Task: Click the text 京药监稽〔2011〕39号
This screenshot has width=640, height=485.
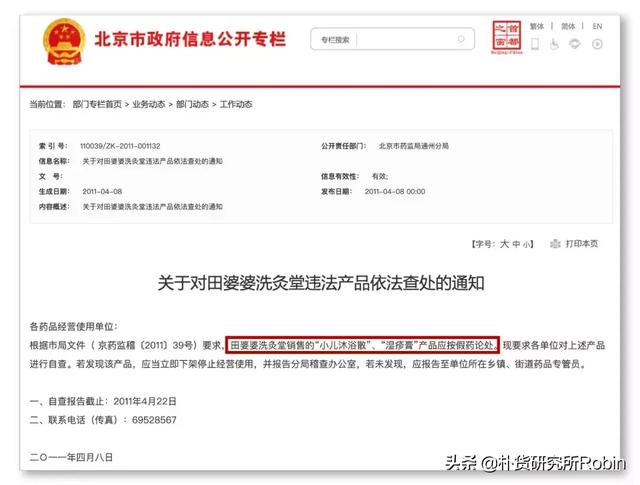Action: pyautogui.click(x=148, y=345)
